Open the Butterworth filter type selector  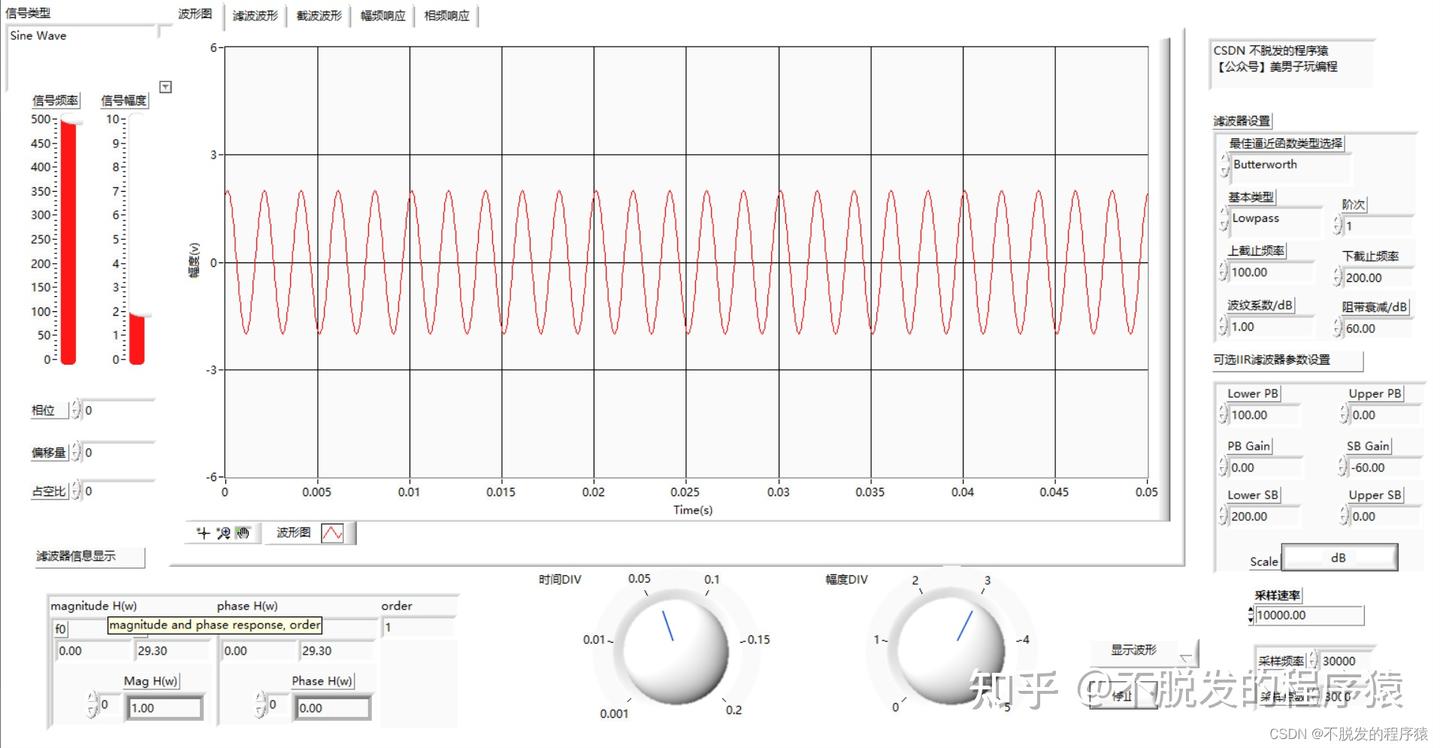point(1290,165)
